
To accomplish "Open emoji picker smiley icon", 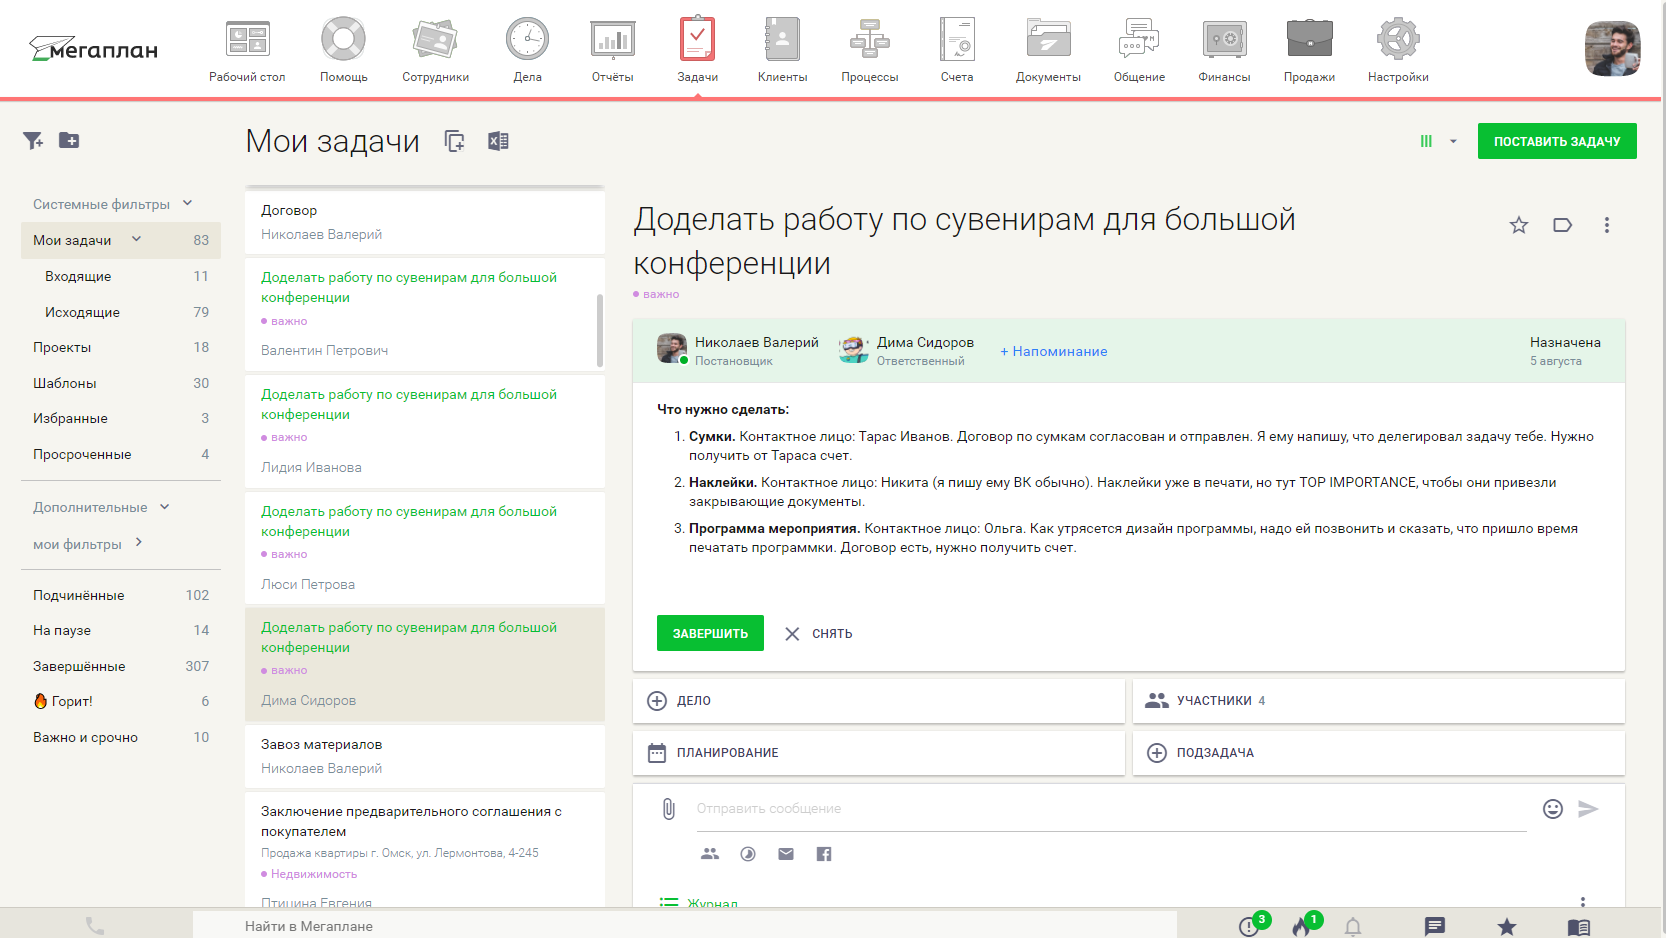I will click(x=1552, y=809).
